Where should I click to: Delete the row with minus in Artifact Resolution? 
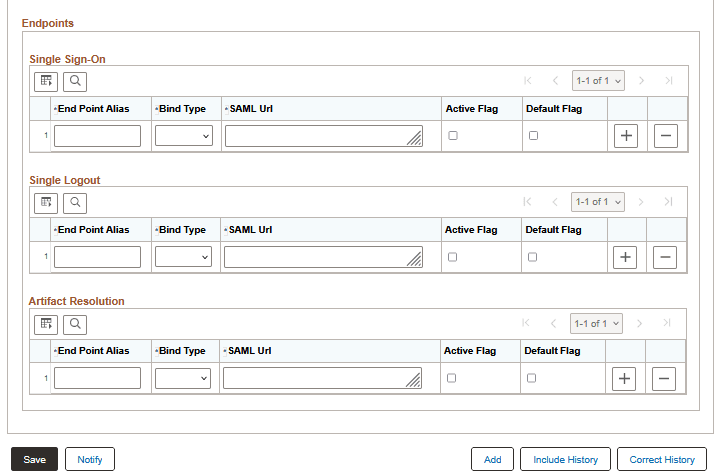(664, 378)
